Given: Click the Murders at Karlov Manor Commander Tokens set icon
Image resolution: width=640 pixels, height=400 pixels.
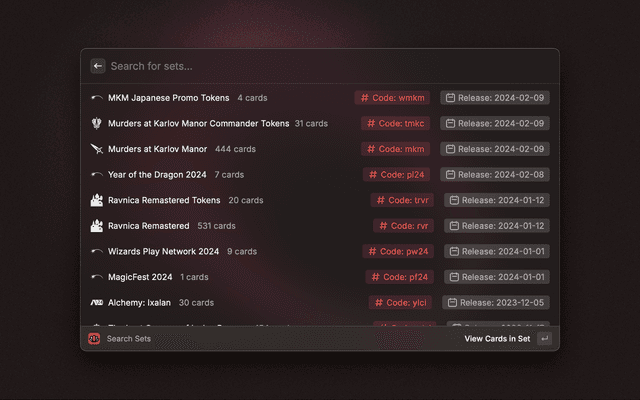Looking at the screenshot, I should [x=97, y=124].
